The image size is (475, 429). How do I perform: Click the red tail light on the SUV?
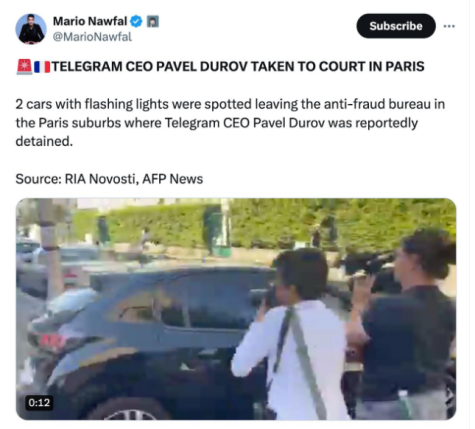[52, 342]
